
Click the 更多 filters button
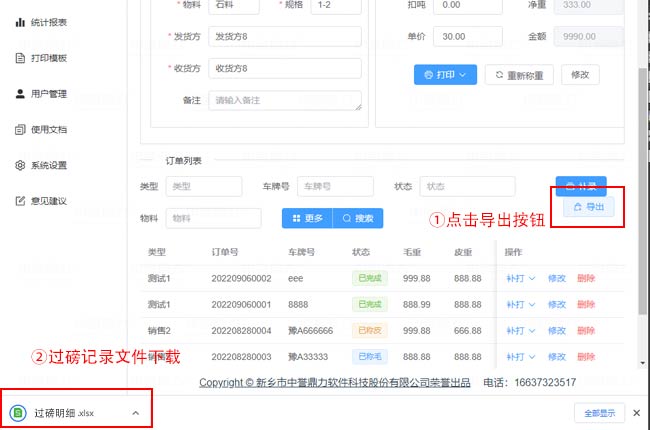coord(307,218)
